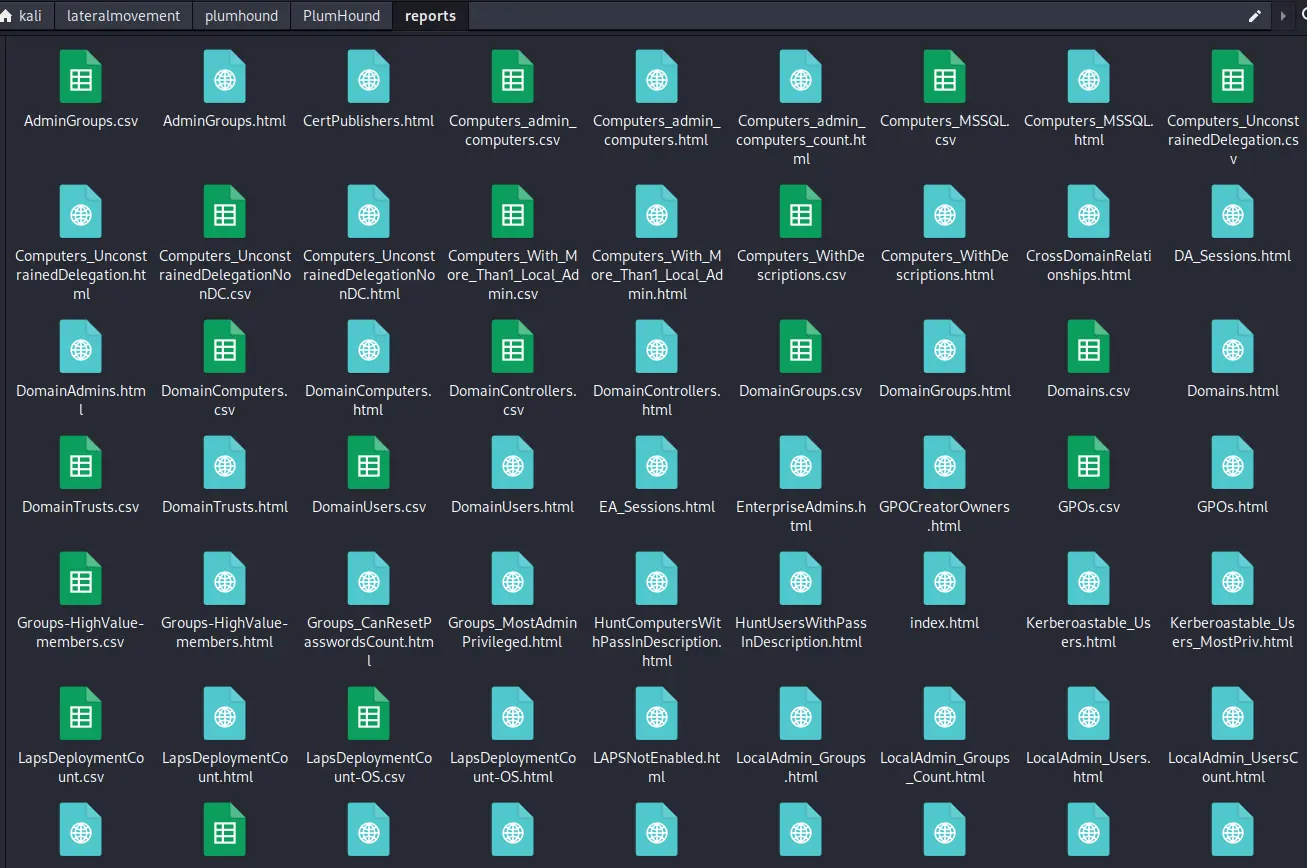
Task: Select the DomainAdmins.html file icon
Action: click(80, 347)
